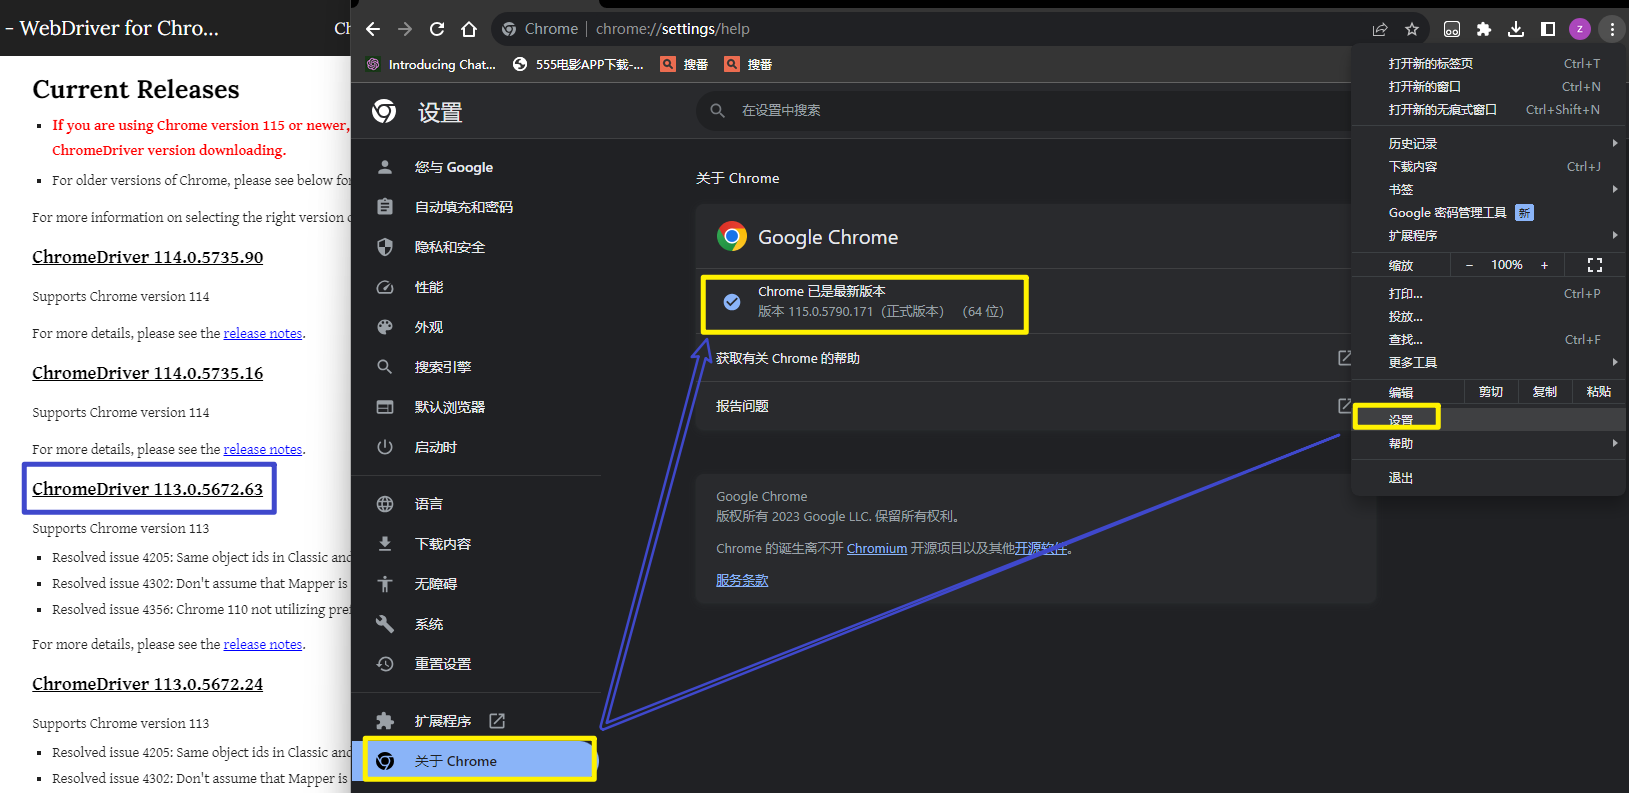Increase zoom with the plus button

(1544, 265)
